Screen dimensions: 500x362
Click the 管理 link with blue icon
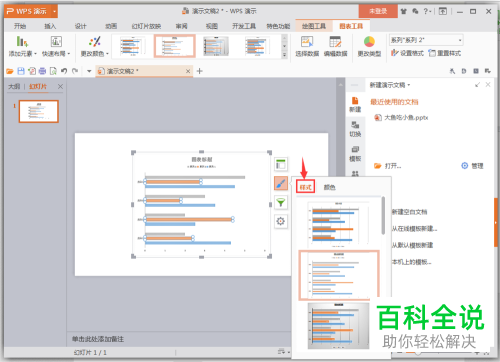(472, 166)
